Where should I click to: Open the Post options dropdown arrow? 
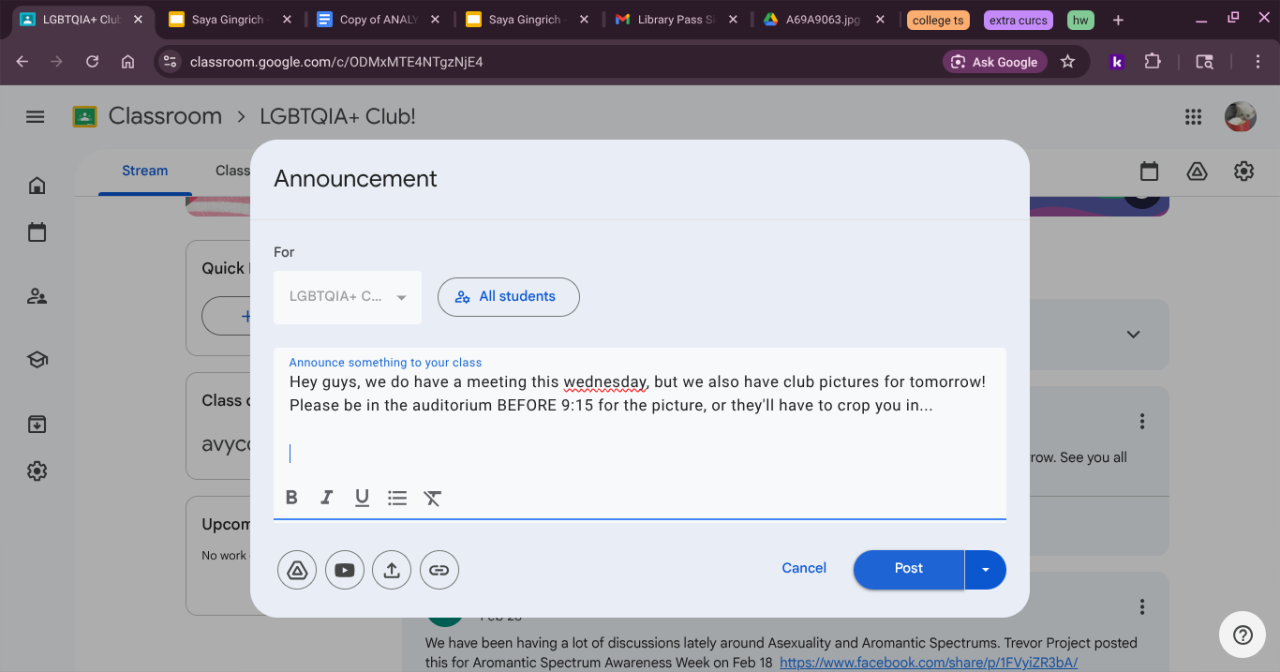(985, 569)
